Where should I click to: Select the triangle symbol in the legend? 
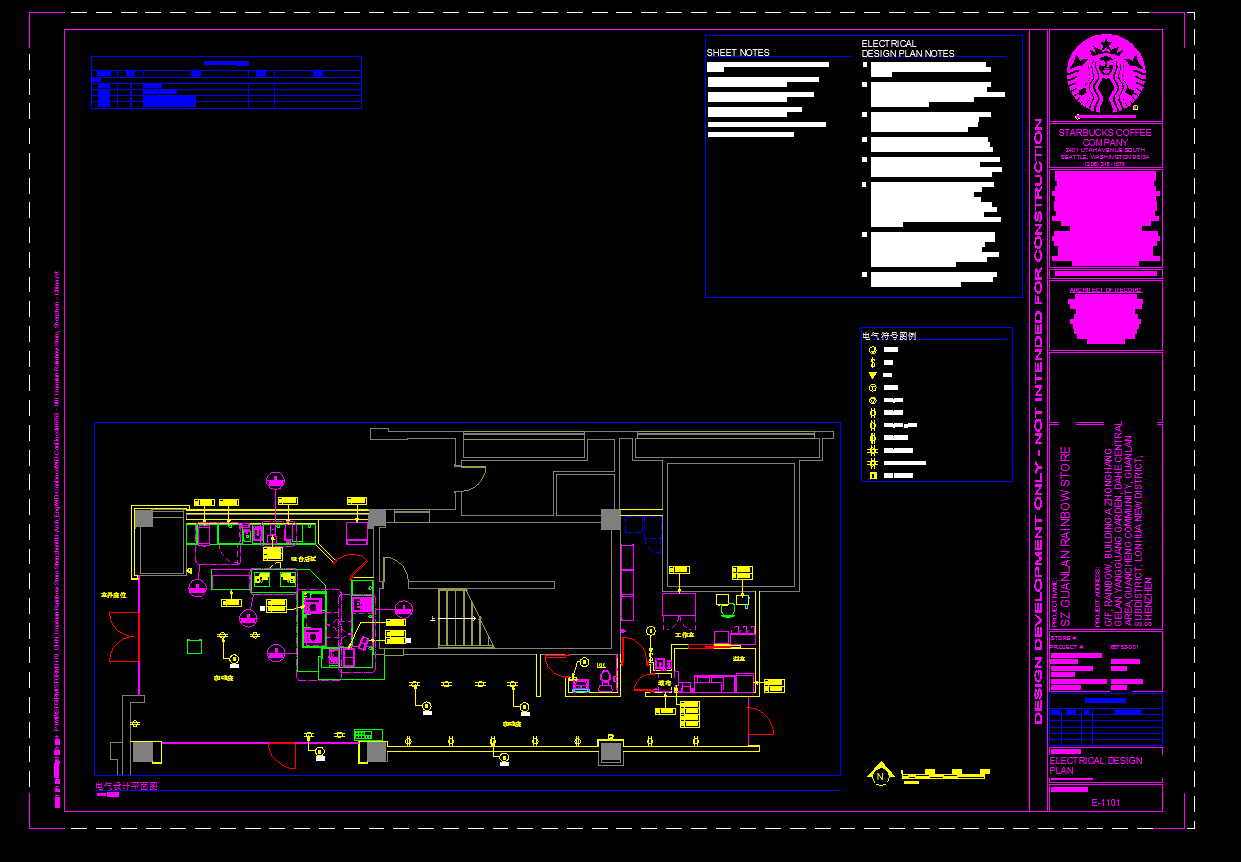point(873,375)
